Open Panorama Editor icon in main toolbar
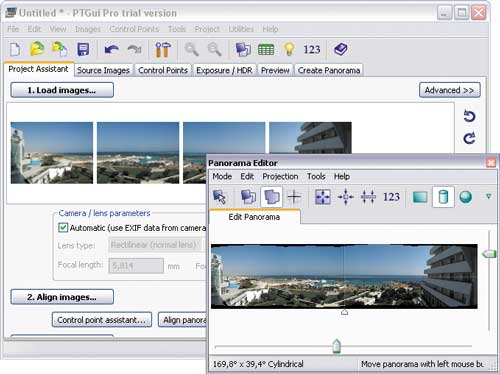Viewport: 500px width, 374px height. tap(243, 50)
